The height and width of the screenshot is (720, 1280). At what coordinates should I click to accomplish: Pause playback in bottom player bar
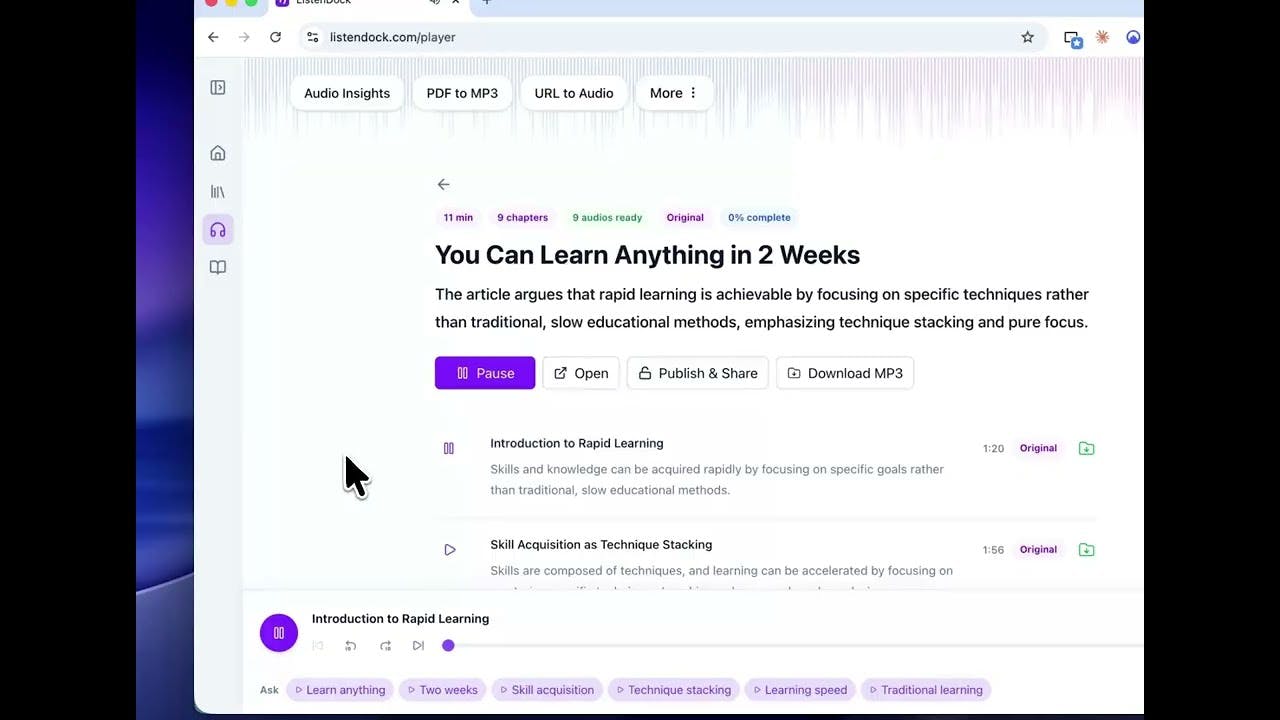pos(279,633)
